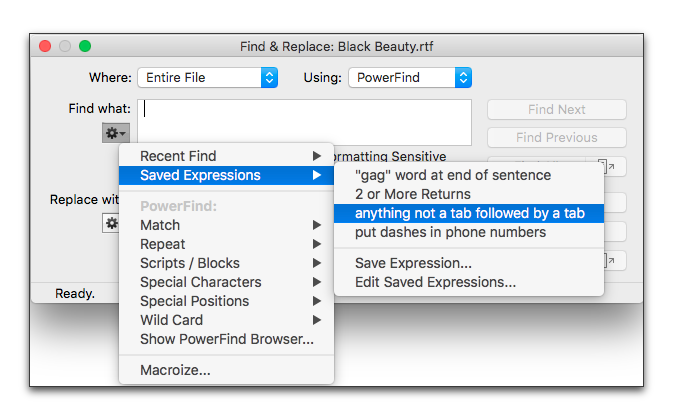Open the Special Positions submenu
The width and height of the screenshot is (673, 419).
pyautogui.click(x=227, y=301)
